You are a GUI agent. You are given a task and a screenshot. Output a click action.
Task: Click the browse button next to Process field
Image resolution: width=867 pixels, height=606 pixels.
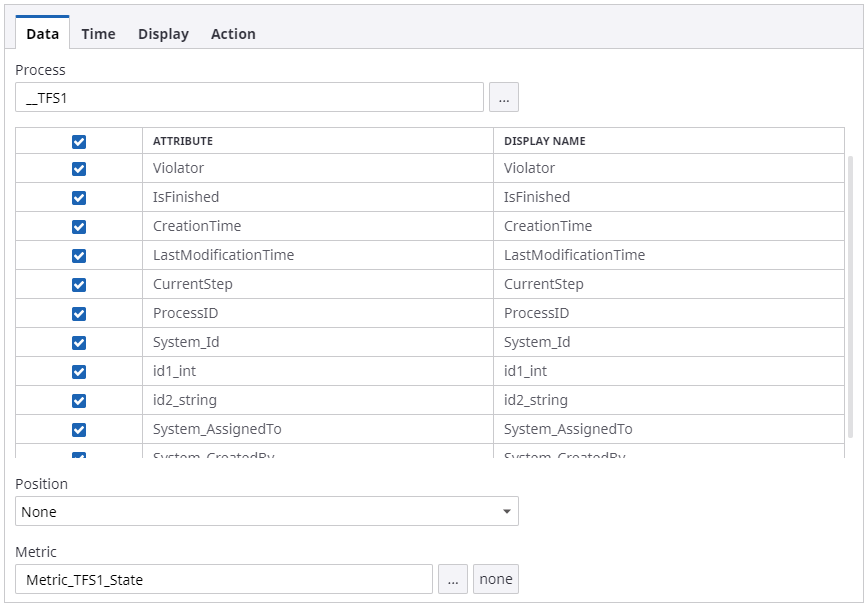(x=503, y=97)
